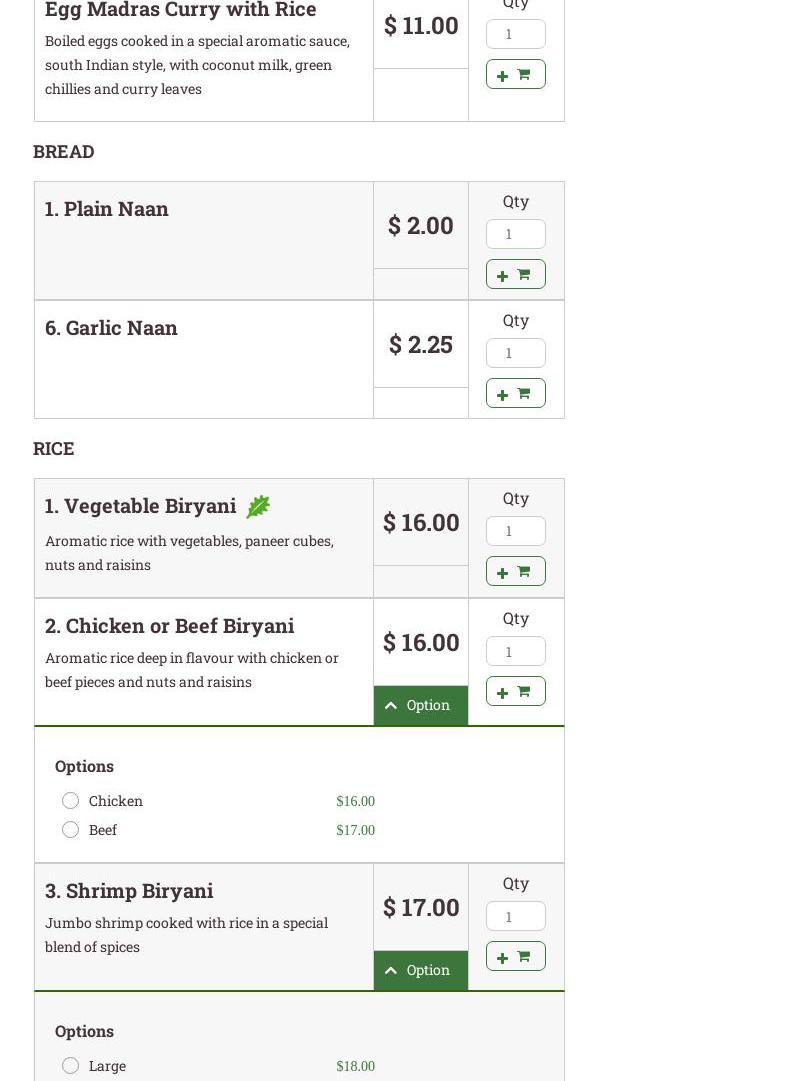The image size is (785, 1081).
Task: Select the Beef option radio button
Action: (x=70, y=829)
